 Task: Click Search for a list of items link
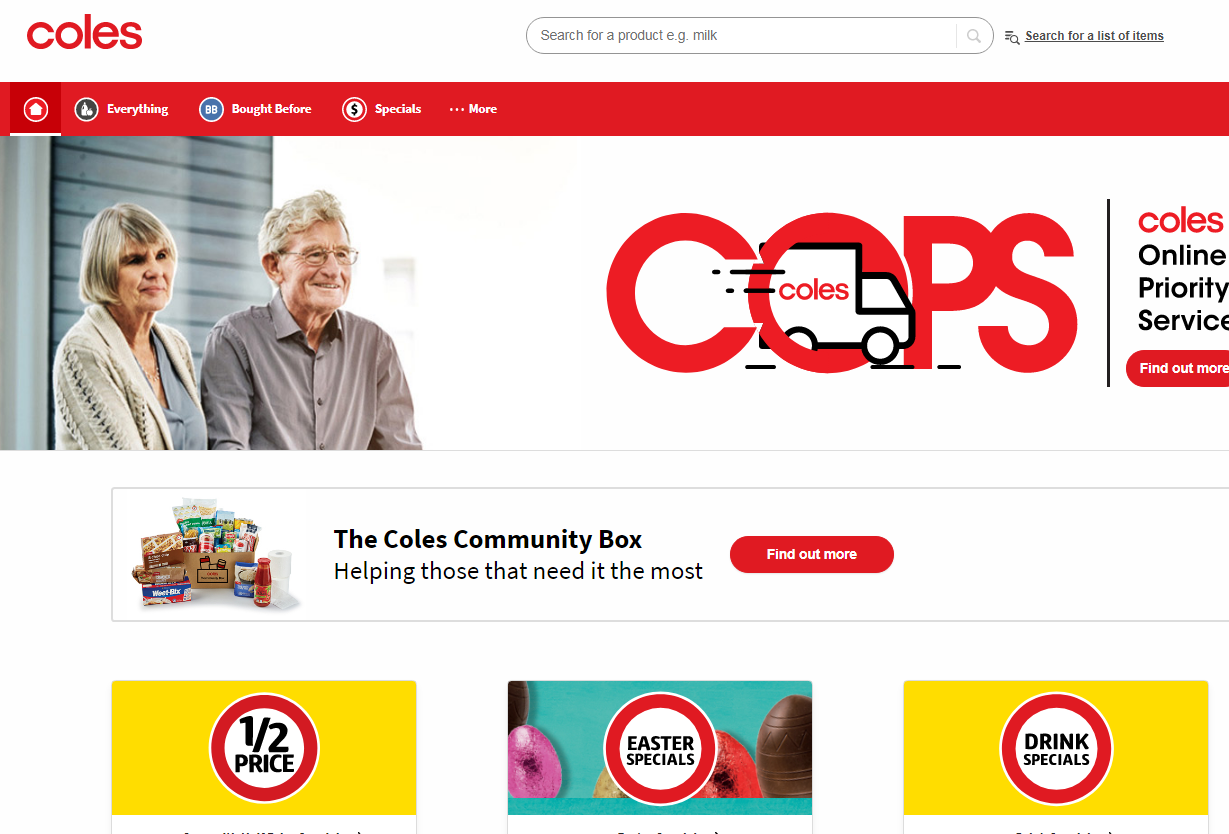coord(1094,36)
